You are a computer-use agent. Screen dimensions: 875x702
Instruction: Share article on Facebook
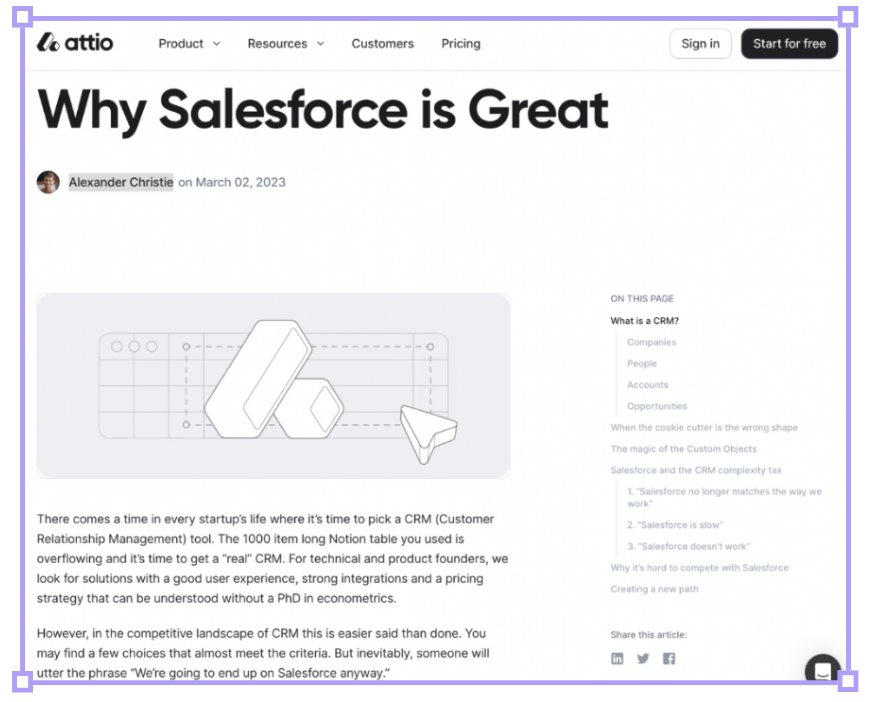pyautogui.click(x=669, y=658)
